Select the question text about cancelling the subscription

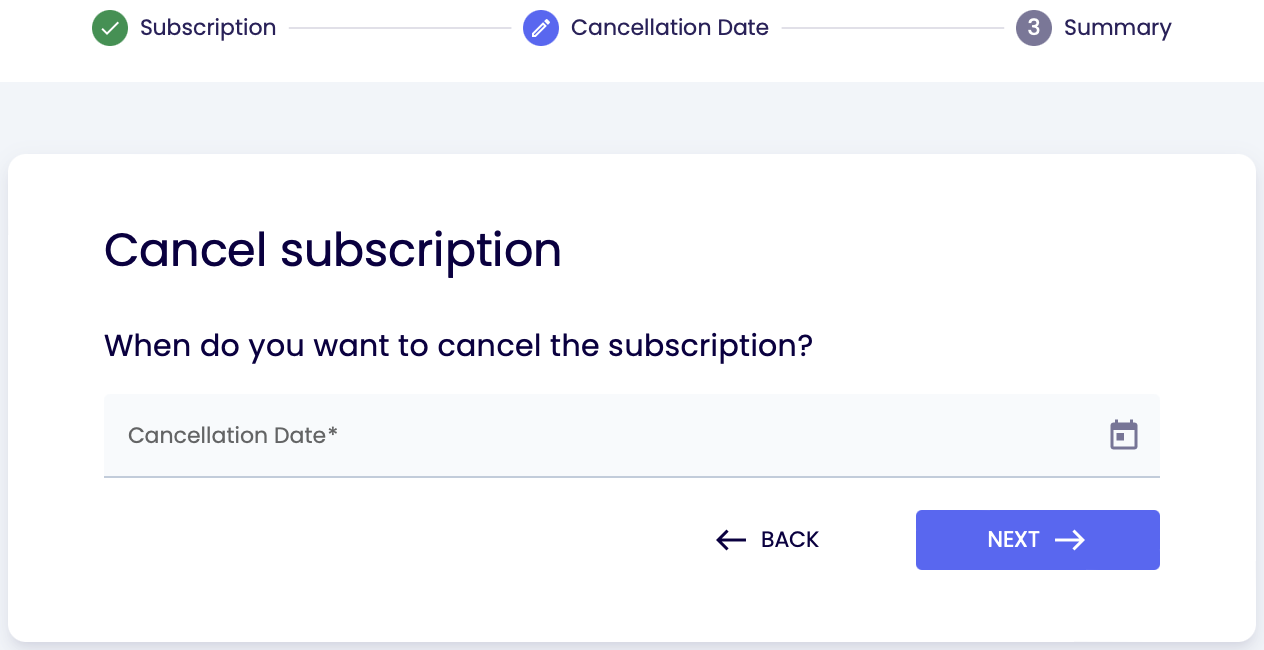click(x=458, y=346)
